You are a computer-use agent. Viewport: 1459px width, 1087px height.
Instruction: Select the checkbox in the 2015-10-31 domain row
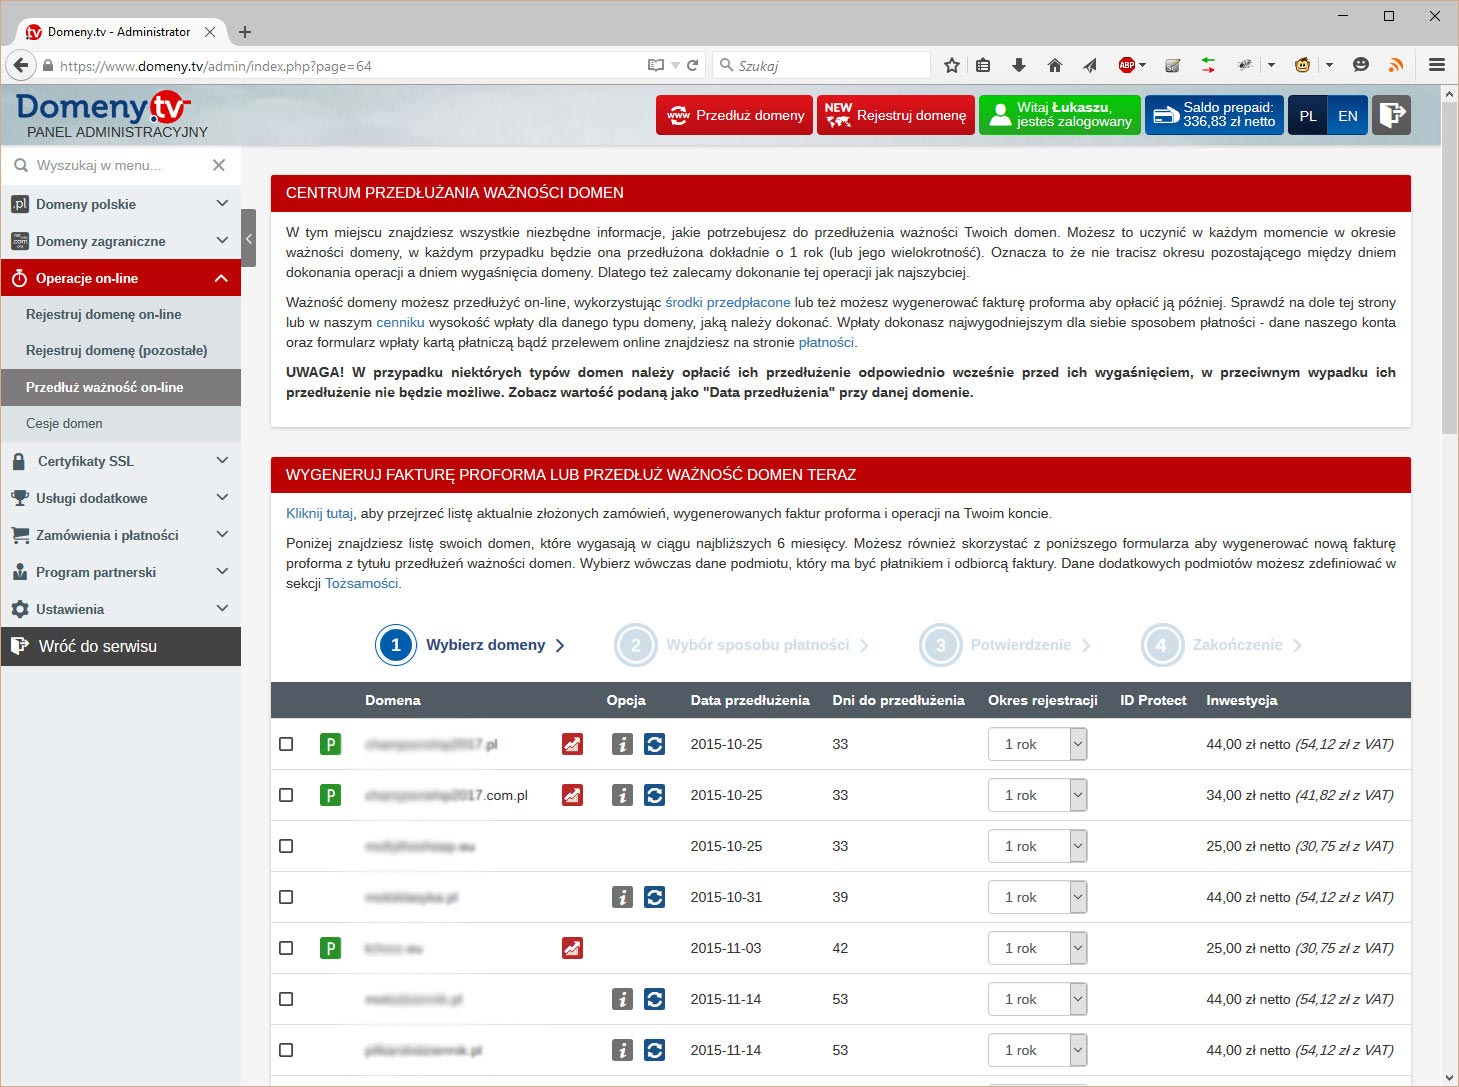pos(286,897)
